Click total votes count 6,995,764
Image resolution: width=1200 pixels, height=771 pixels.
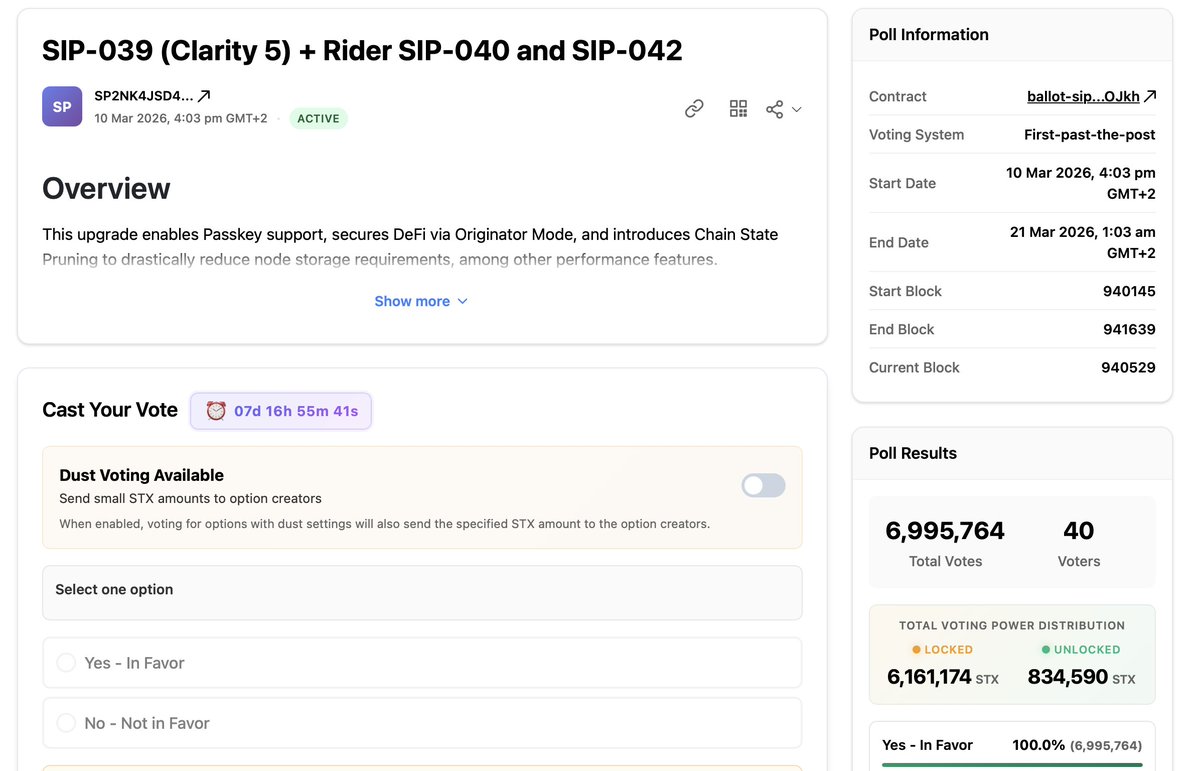tap(945, 531)
